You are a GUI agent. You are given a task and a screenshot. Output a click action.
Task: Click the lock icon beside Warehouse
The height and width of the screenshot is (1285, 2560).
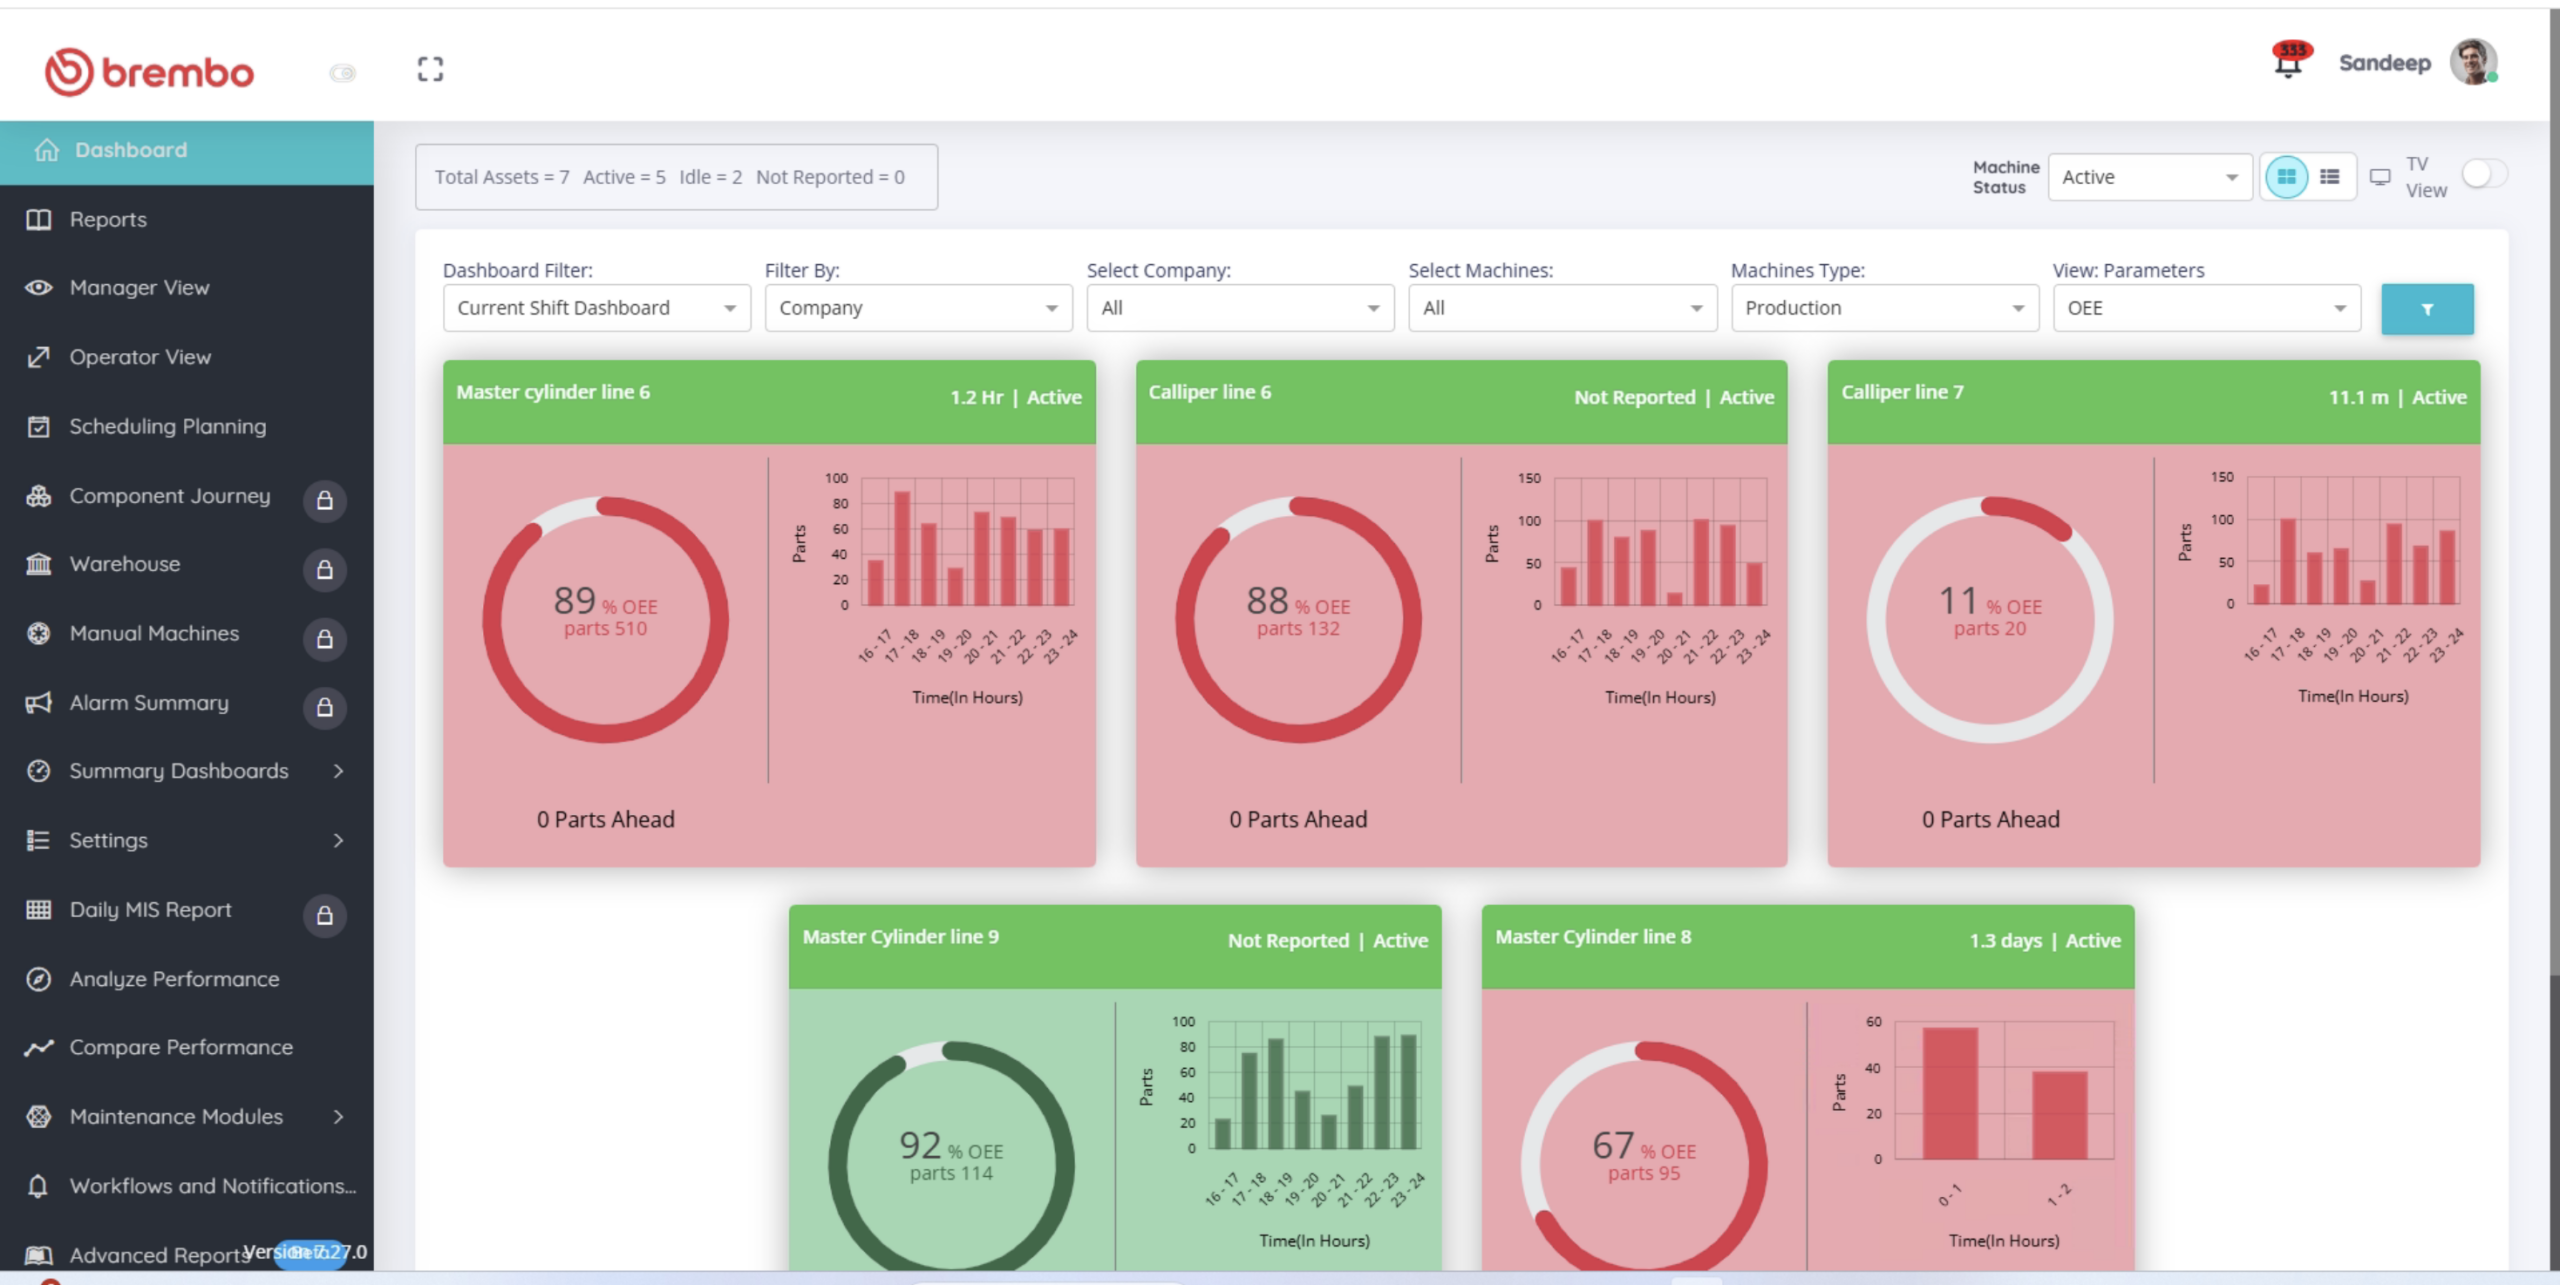pyautogui.click(x=325, y=569)
